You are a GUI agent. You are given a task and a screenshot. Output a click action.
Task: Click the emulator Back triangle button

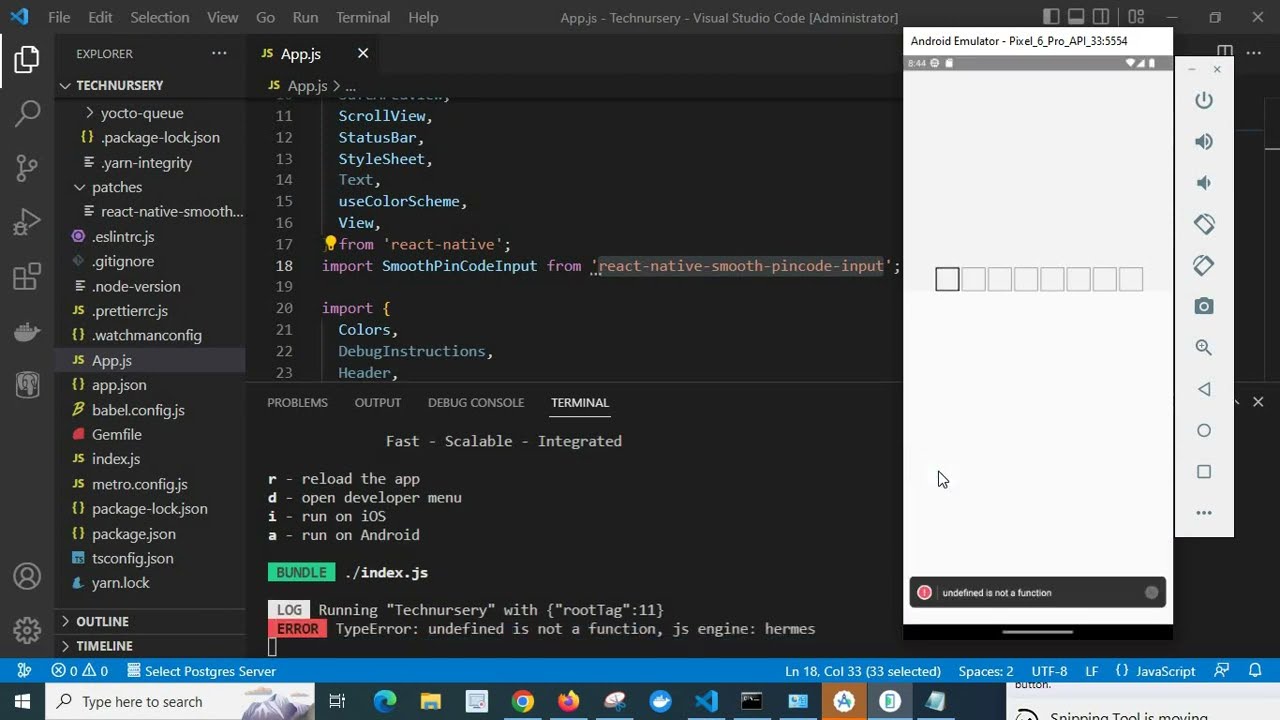1204,389
